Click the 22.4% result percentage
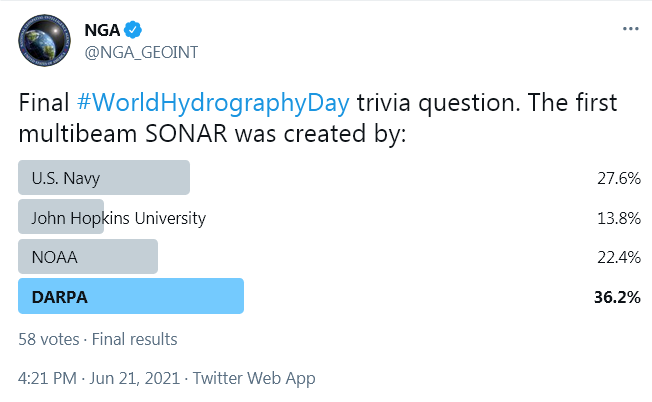The height and width of the screenshot is (402, 652). 619,257
